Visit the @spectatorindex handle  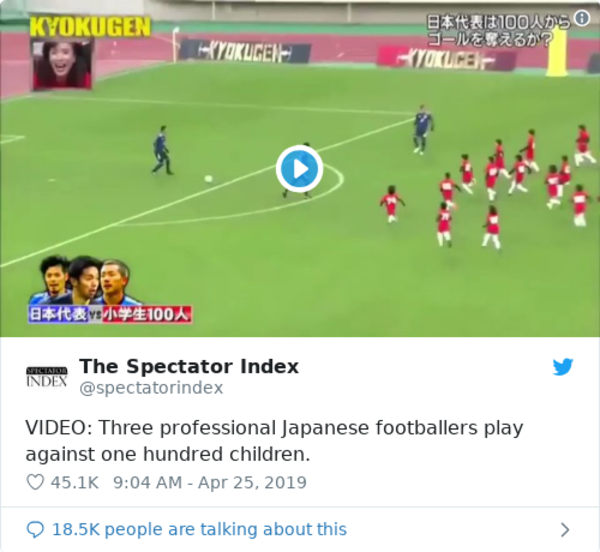coord(151,388)
